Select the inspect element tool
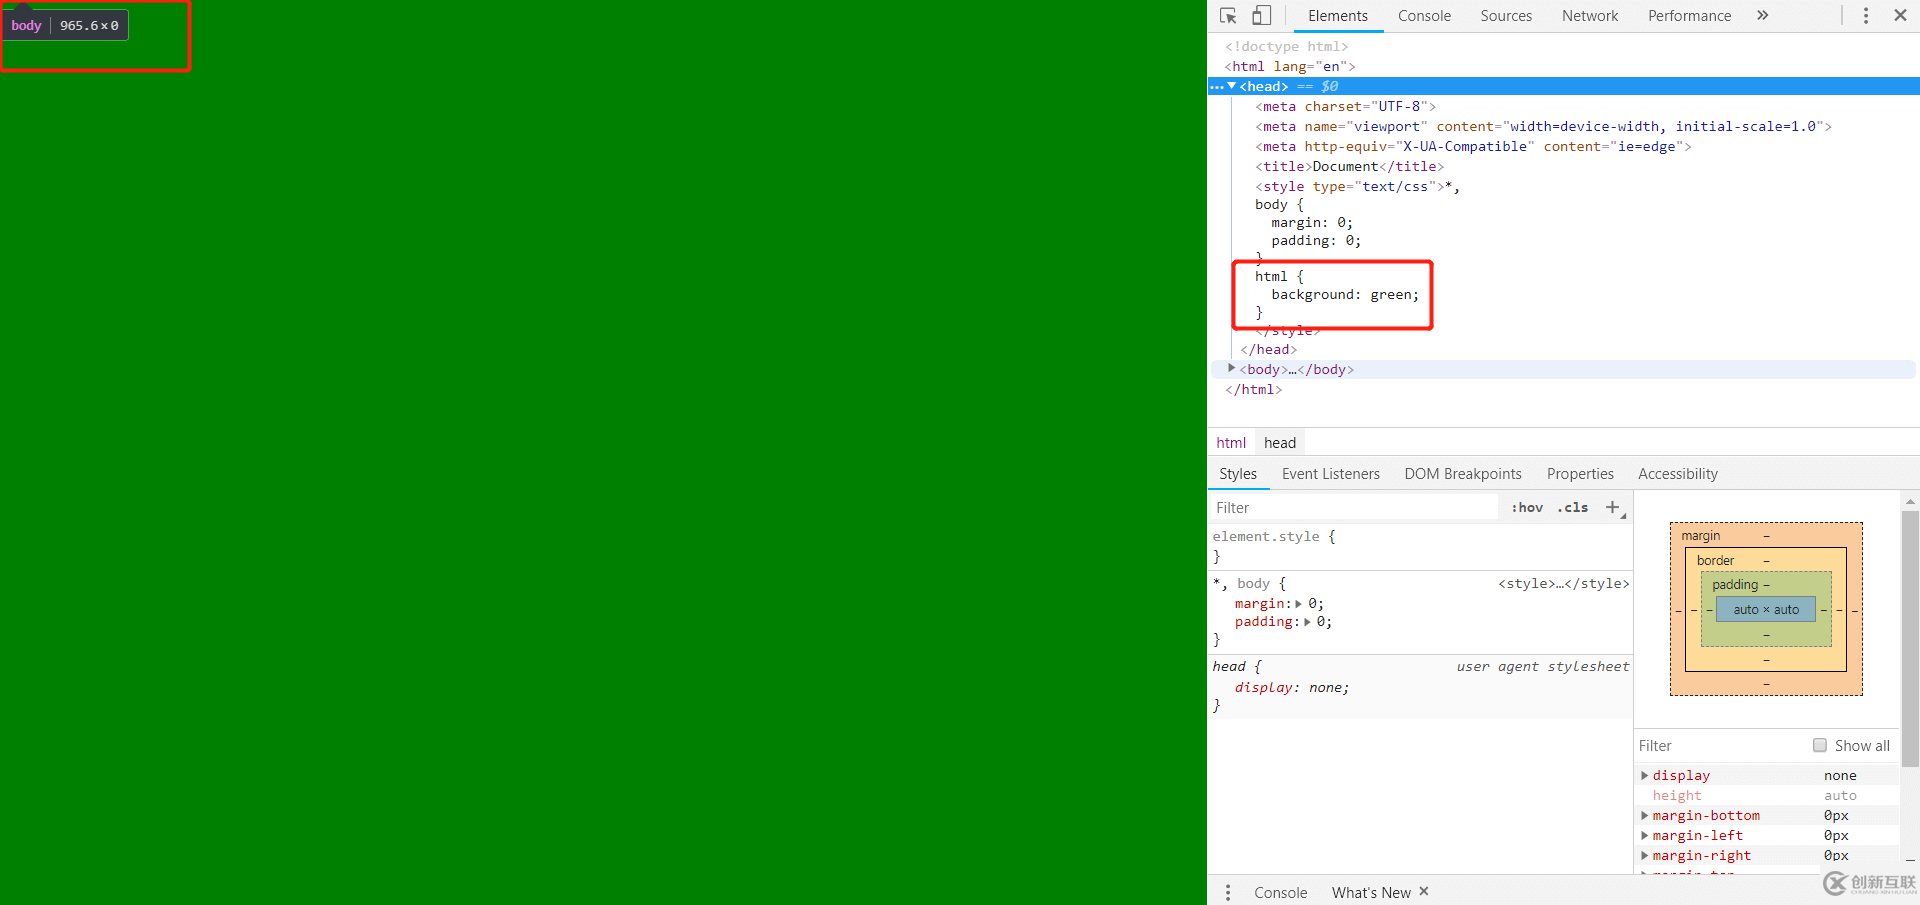1920x905 pixels. pos(1229,15)
